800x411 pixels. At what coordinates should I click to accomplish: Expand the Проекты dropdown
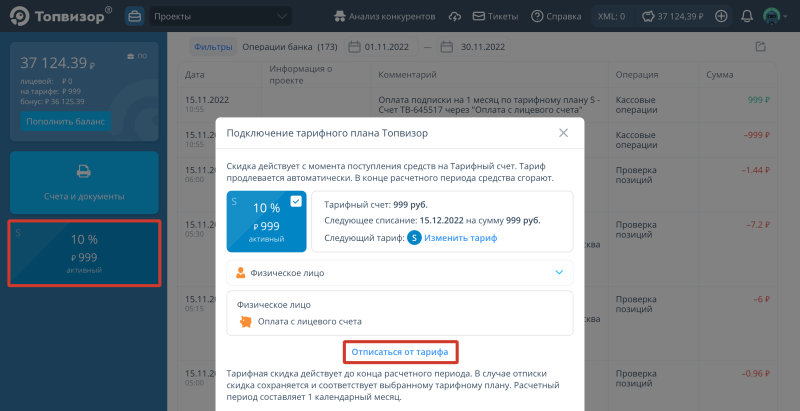pos(222,17)
